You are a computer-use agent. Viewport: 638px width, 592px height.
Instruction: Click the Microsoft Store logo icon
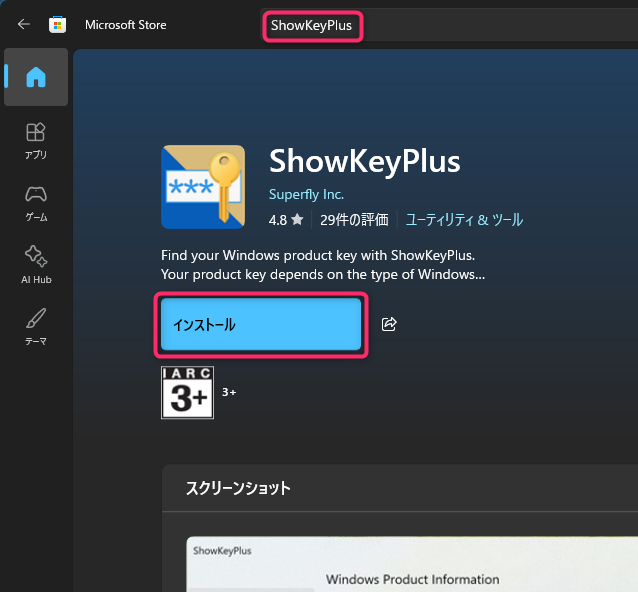click(58, 25)
